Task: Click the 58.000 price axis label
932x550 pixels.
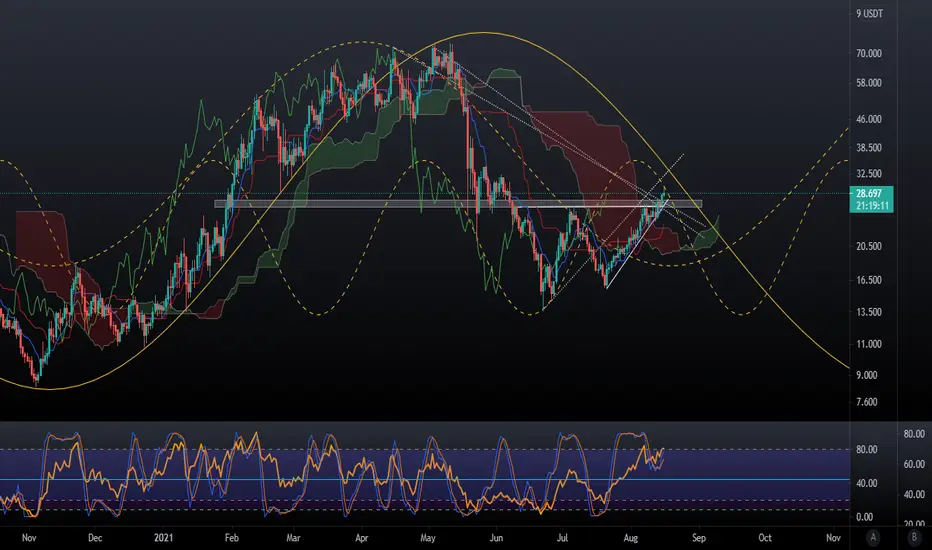Action: [868, 83]
